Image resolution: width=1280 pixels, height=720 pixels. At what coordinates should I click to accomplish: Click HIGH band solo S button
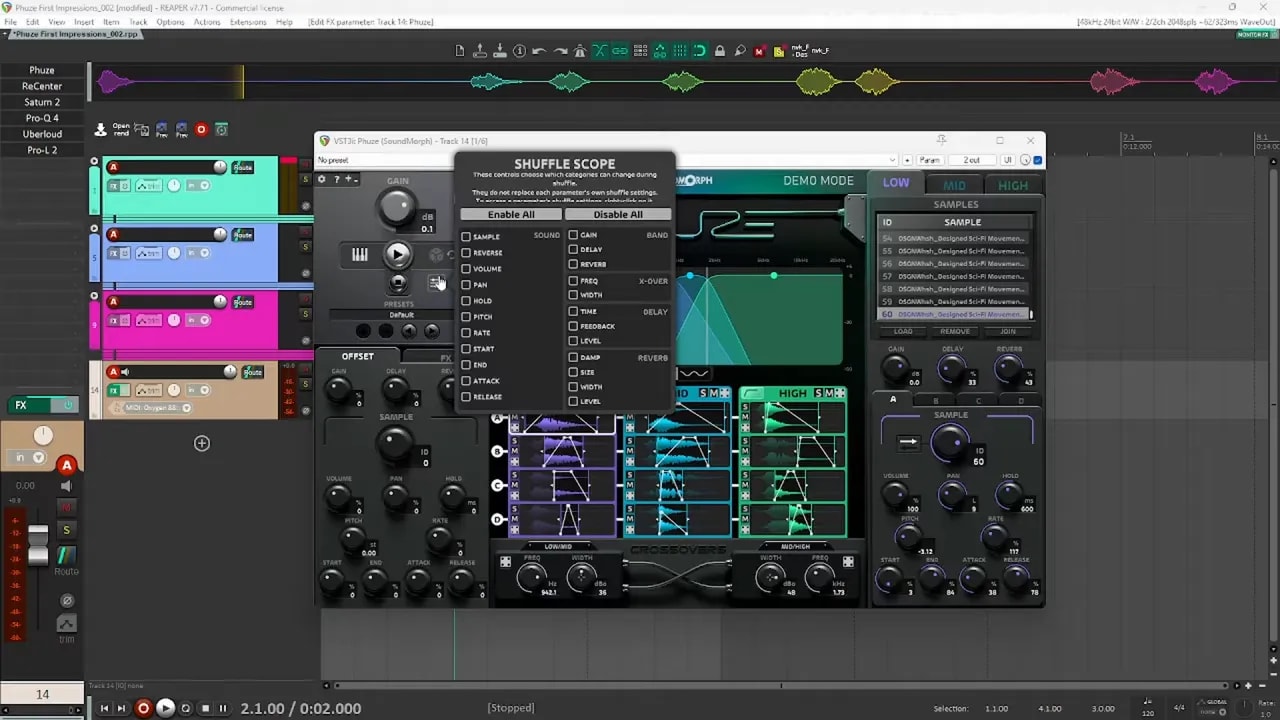click(x=818, y=393)
